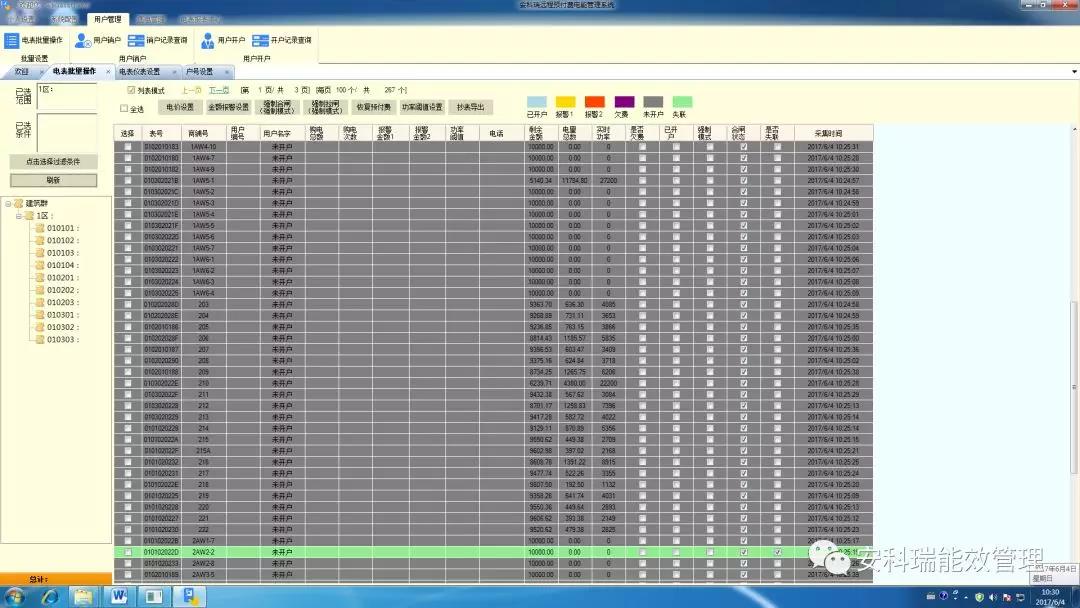Toggle the 列表模式 checkbox
The image size is (1080, 608).
click(131, 90)
